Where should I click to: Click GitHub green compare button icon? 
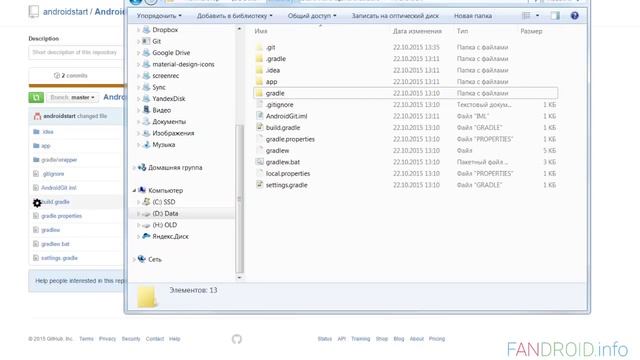36,97
